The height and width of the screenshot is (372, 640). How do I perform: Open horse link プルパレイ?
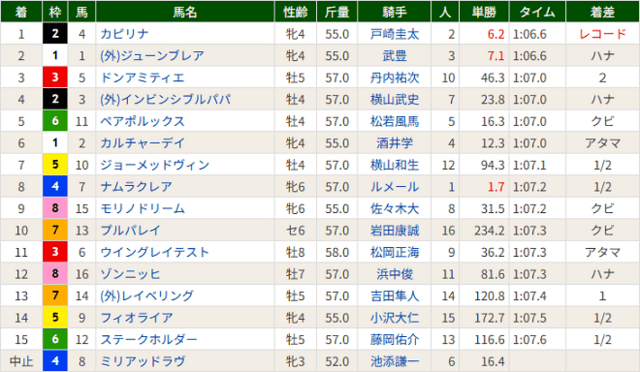point(130,230)
